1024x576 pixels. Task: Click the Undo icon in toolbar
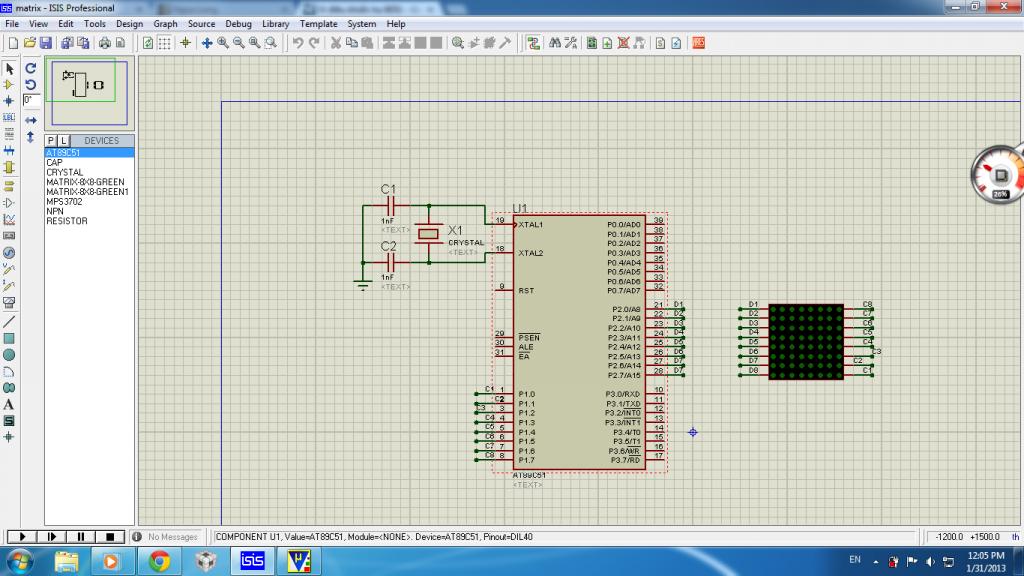298,43
